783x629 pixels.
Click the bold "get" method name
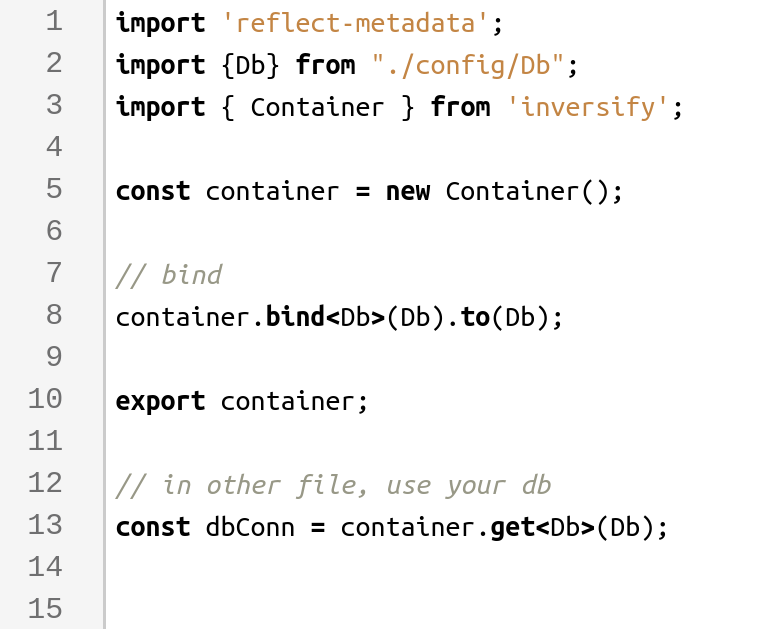point(512,527)
